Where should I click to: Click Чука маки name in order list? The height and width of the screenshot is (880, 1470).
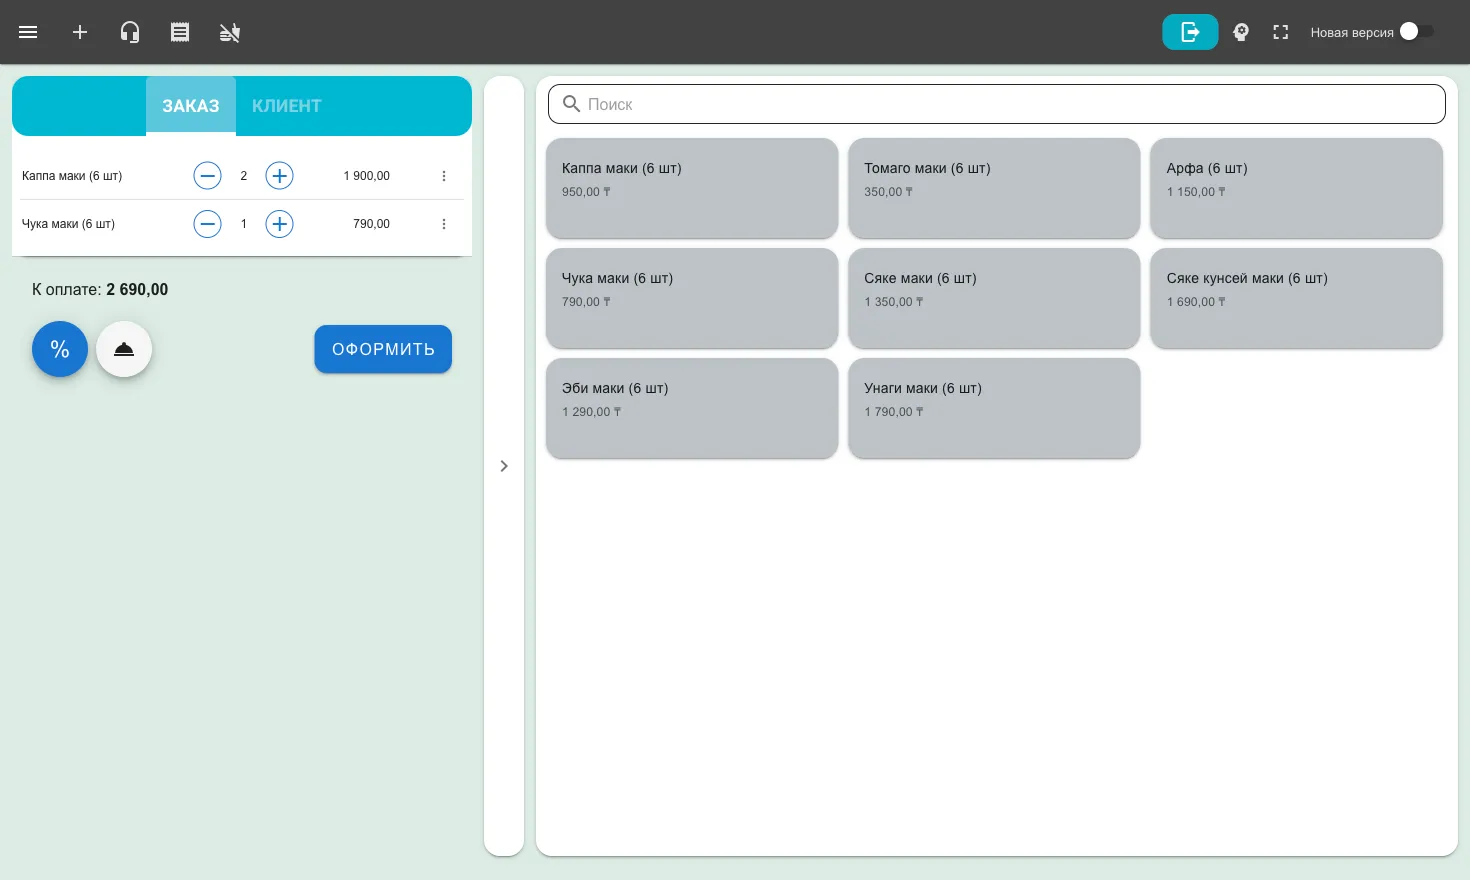click(x=68, y=224)
